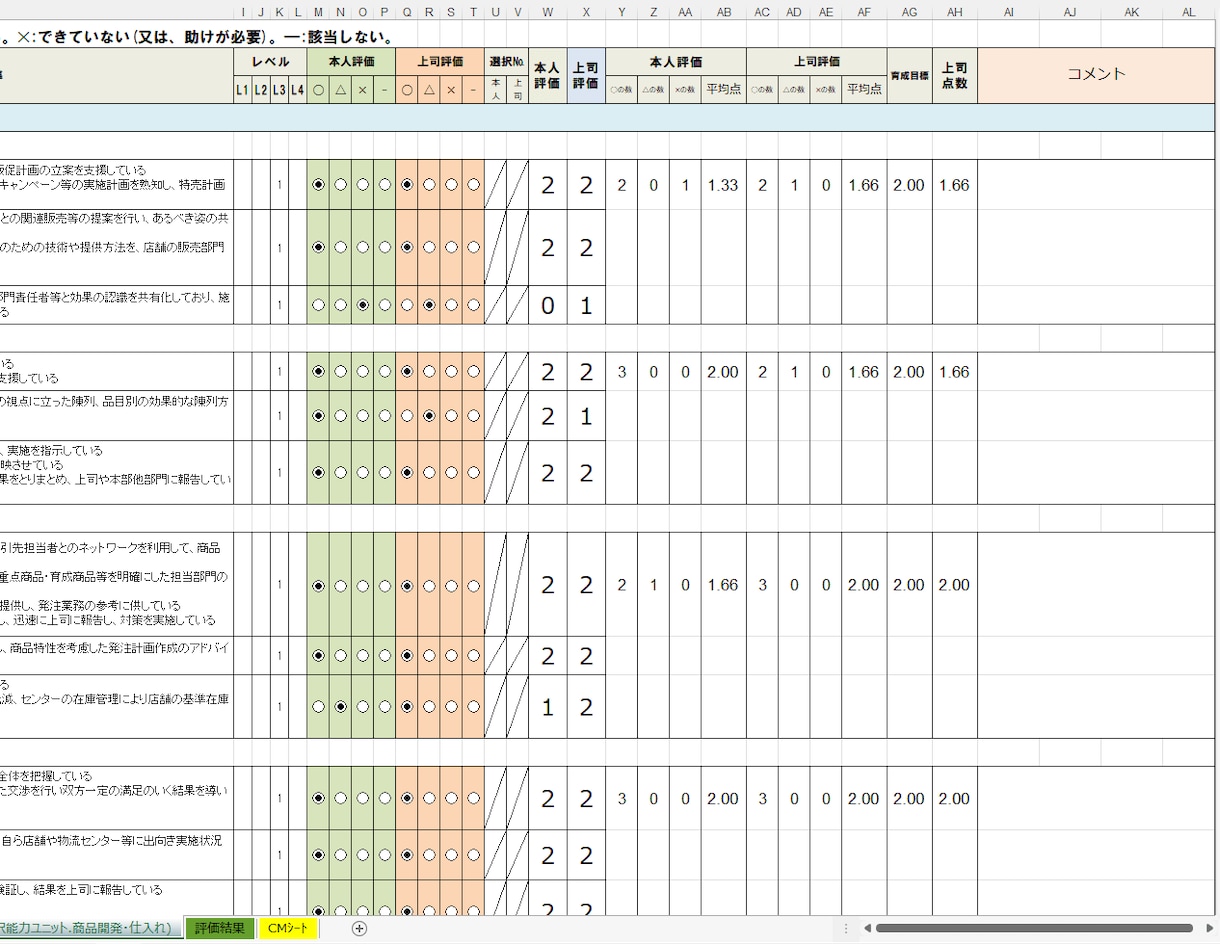Click the comment cell in the キャンペーン等 row

click(1096, 185)
